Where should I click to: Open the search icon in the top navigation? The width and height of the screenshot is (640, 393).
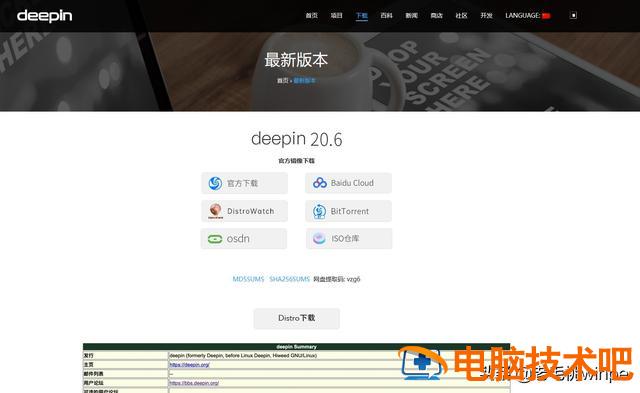click(x=573, y=16)
